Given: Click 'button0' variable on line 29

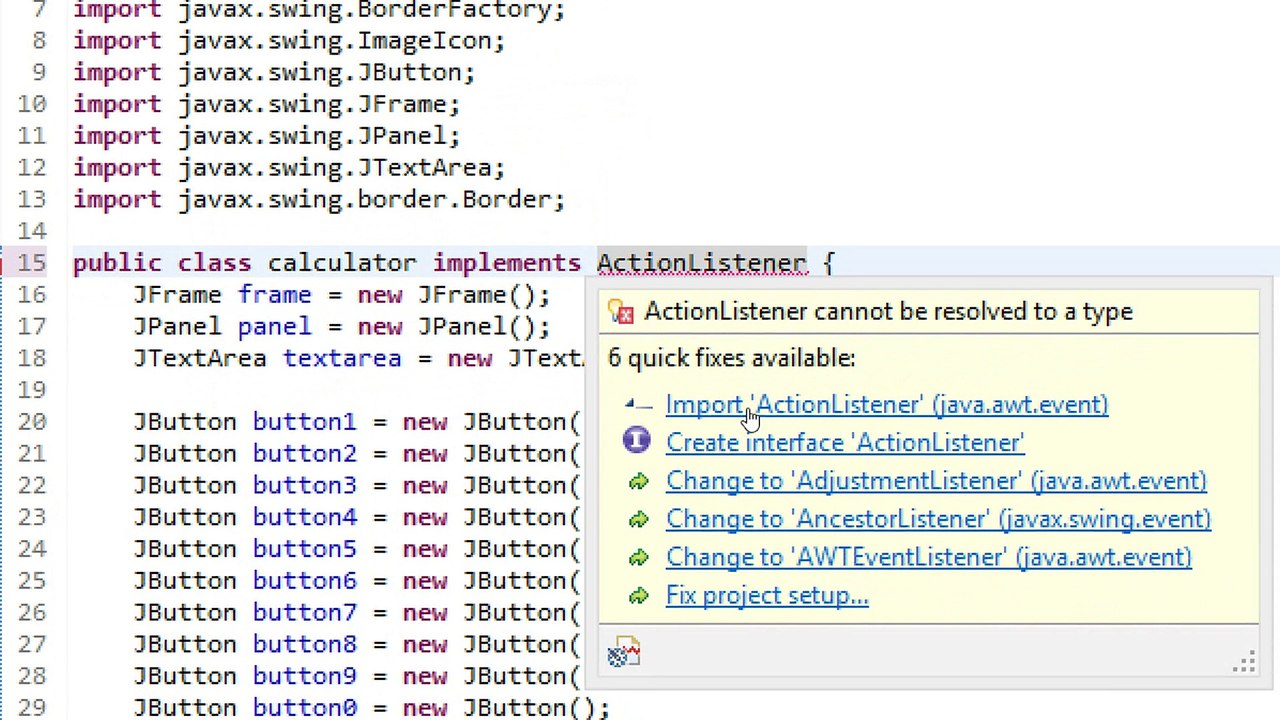Looking at the screenshot, I should click(x=304, y=708).
